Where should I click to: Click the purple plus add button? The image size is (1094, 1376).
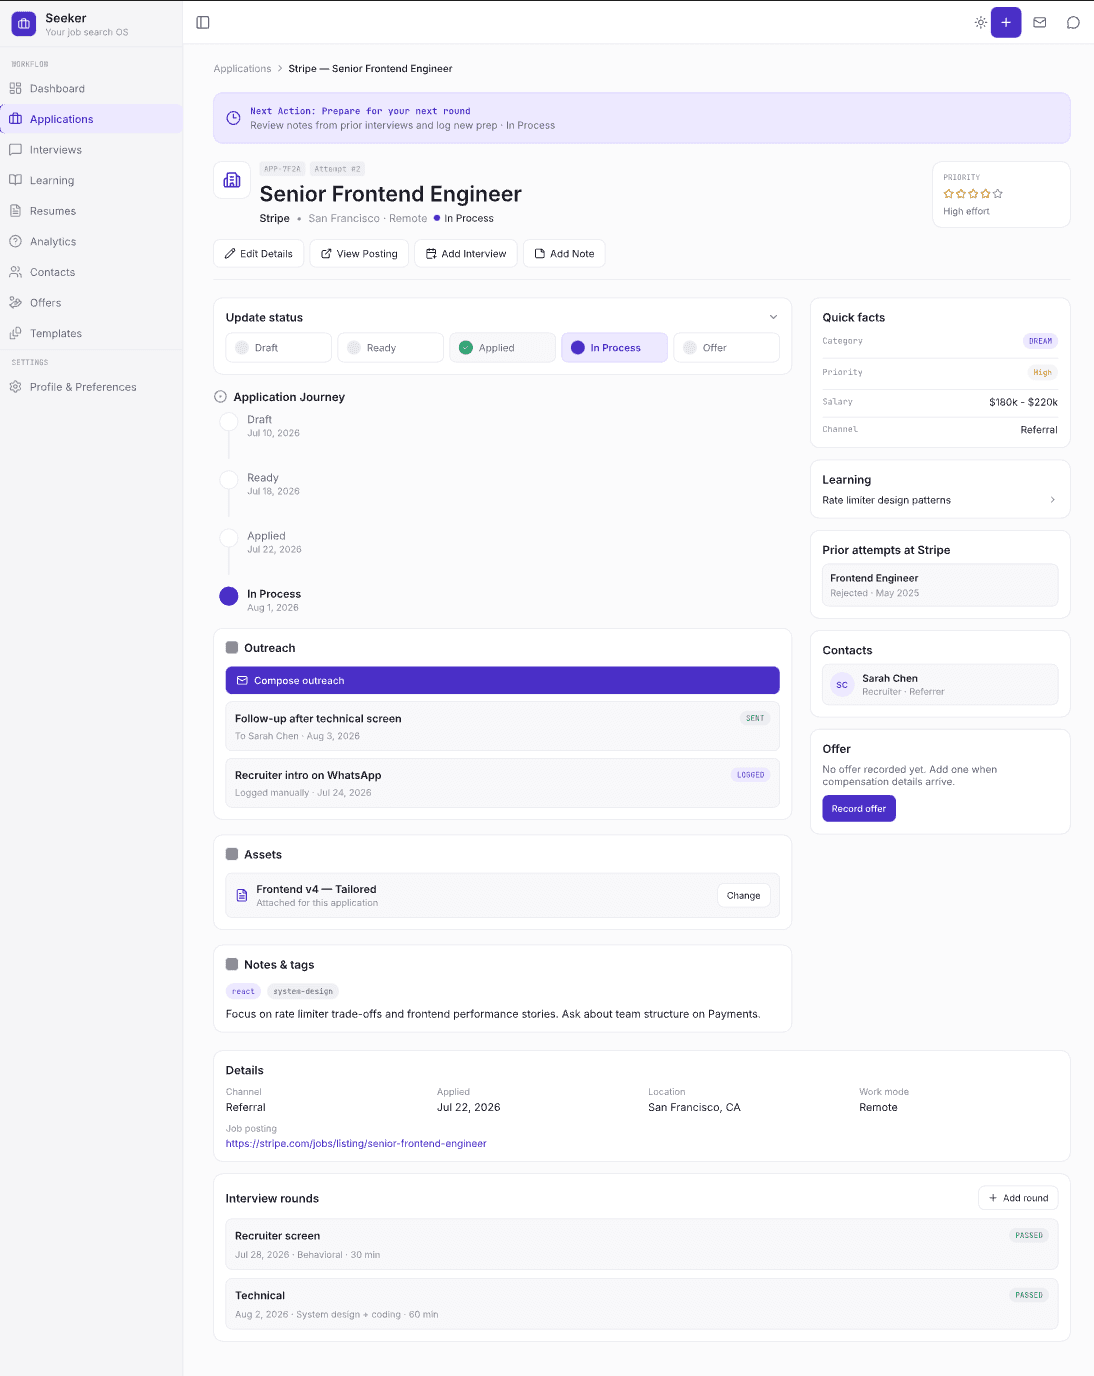pyautogui.click(x=1006, y=22)
